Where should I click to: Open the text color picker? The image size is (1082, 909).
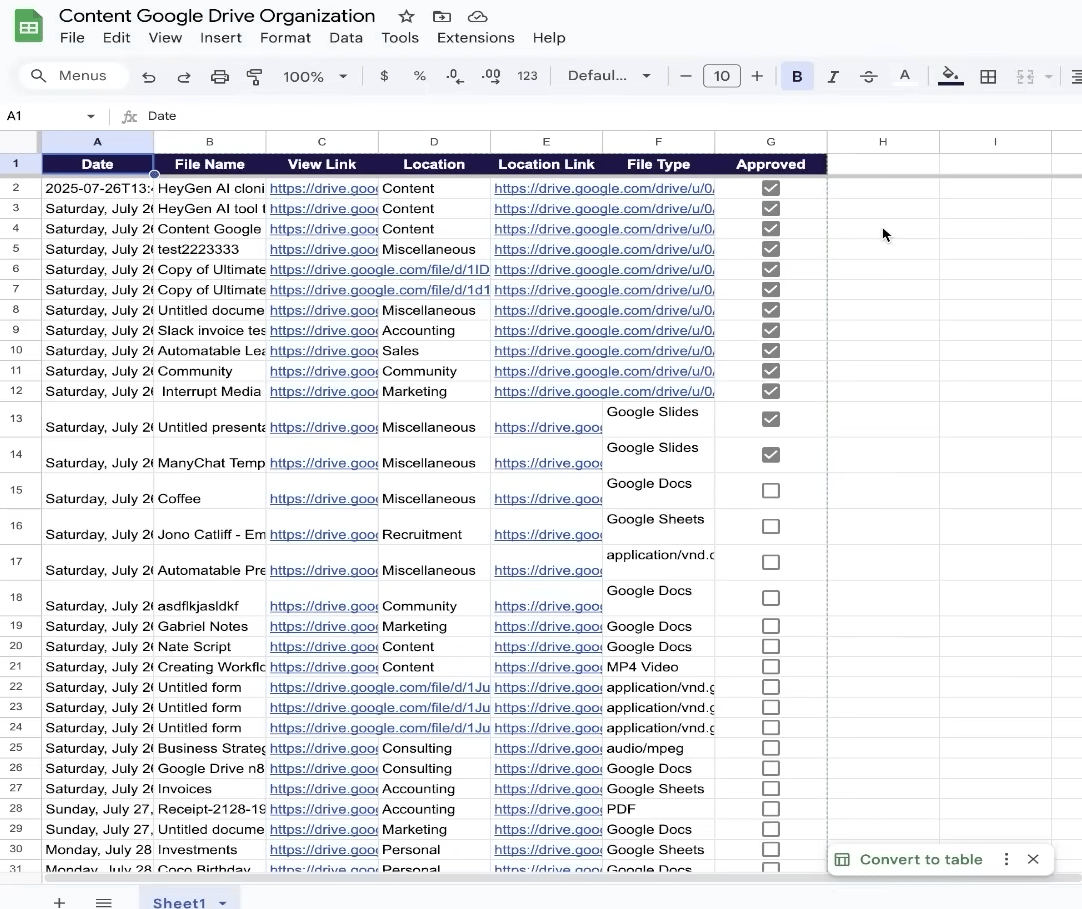(x=905, y=77)
